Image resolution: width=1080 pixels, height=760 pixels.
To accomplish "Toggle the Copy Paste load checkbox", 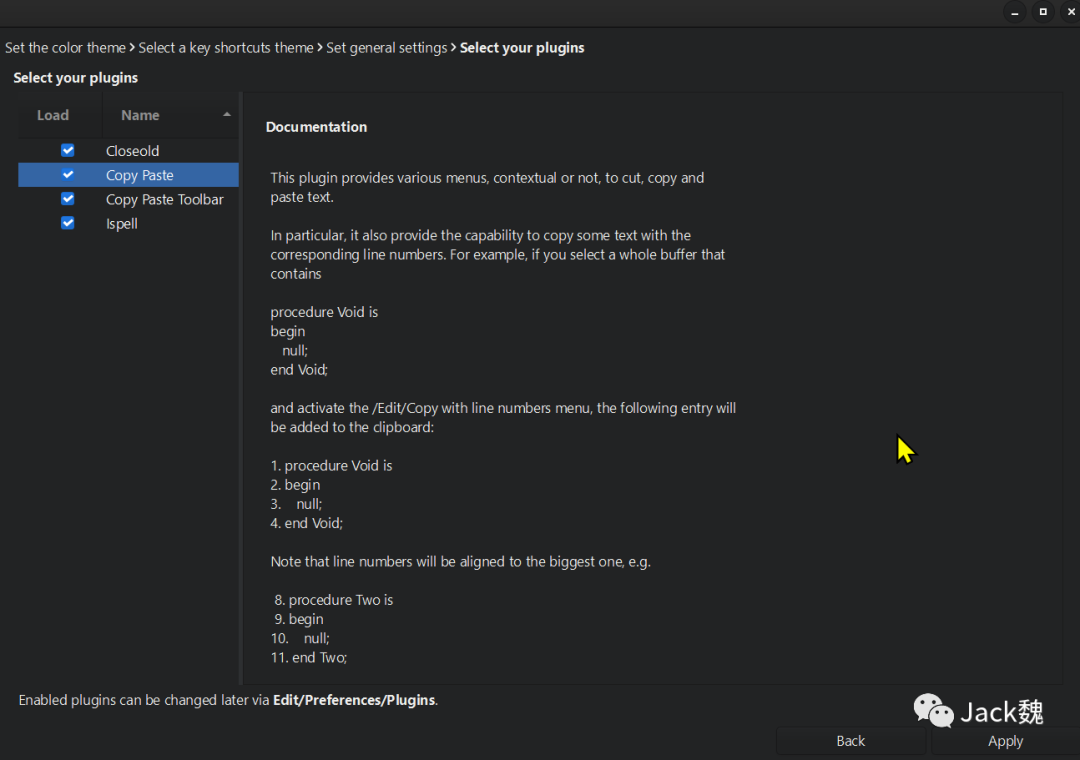I will [x=68, y=175].
